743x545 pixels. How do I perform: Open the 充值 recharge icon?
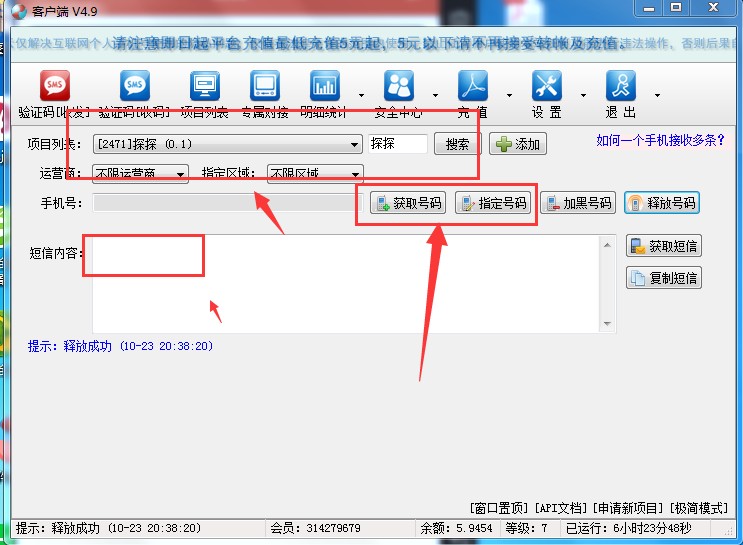(x=472, y=86)
